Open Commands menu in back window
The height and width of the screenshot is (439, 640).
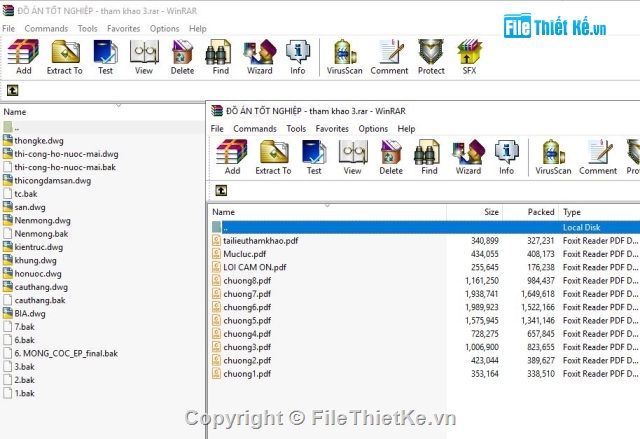coord(46,29)
